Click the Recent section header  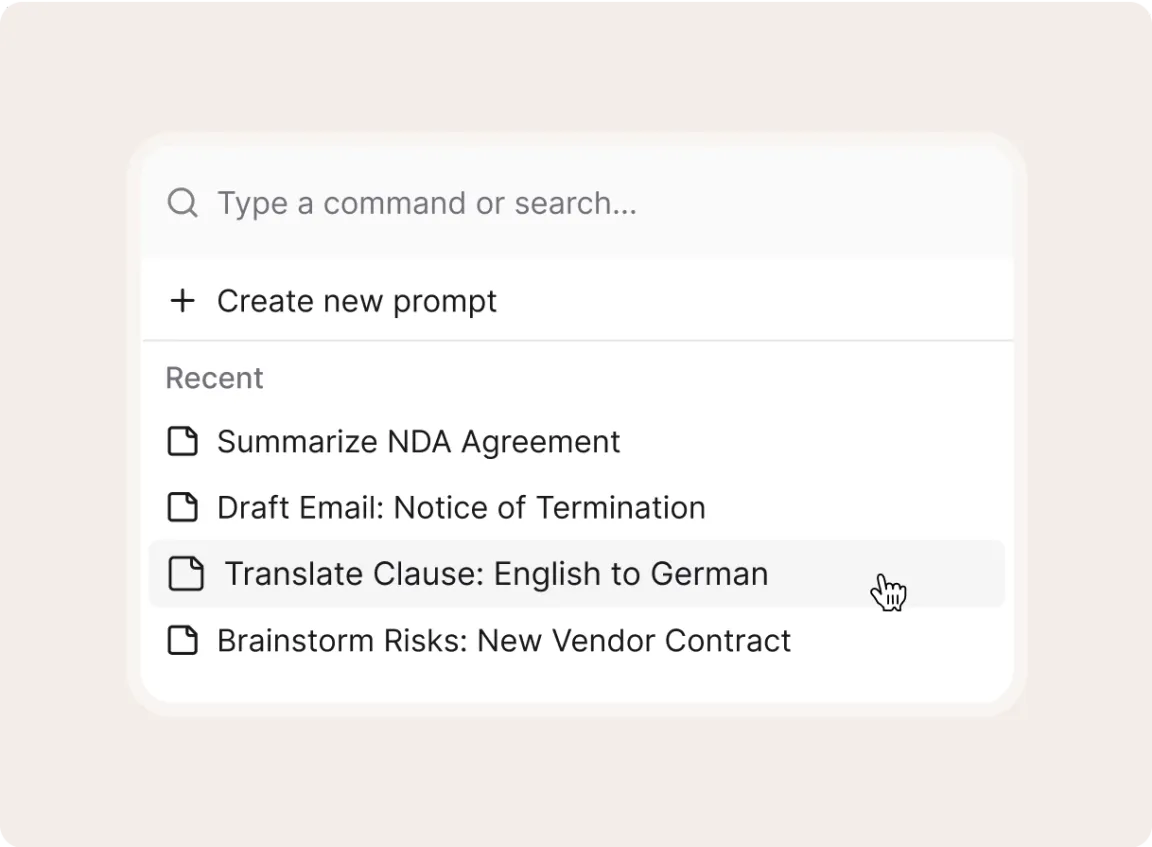(214, 377)
